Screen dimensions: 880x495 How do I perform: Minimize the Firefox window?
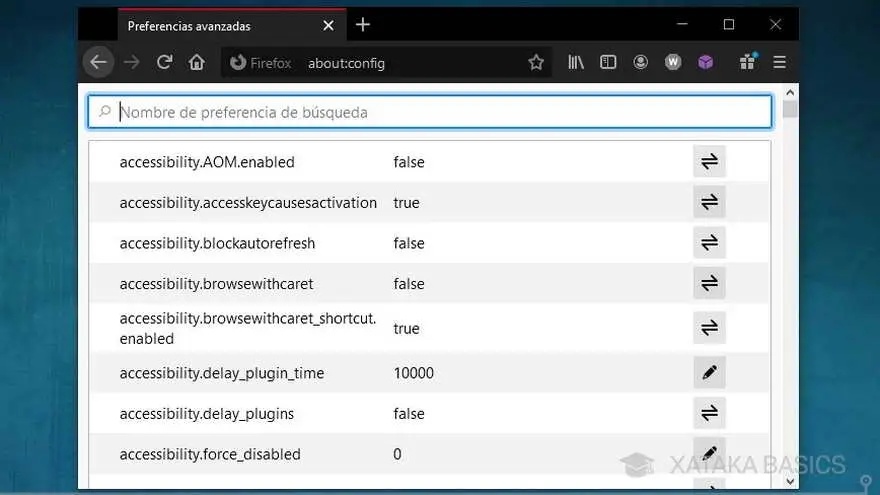tap(682, 25)
